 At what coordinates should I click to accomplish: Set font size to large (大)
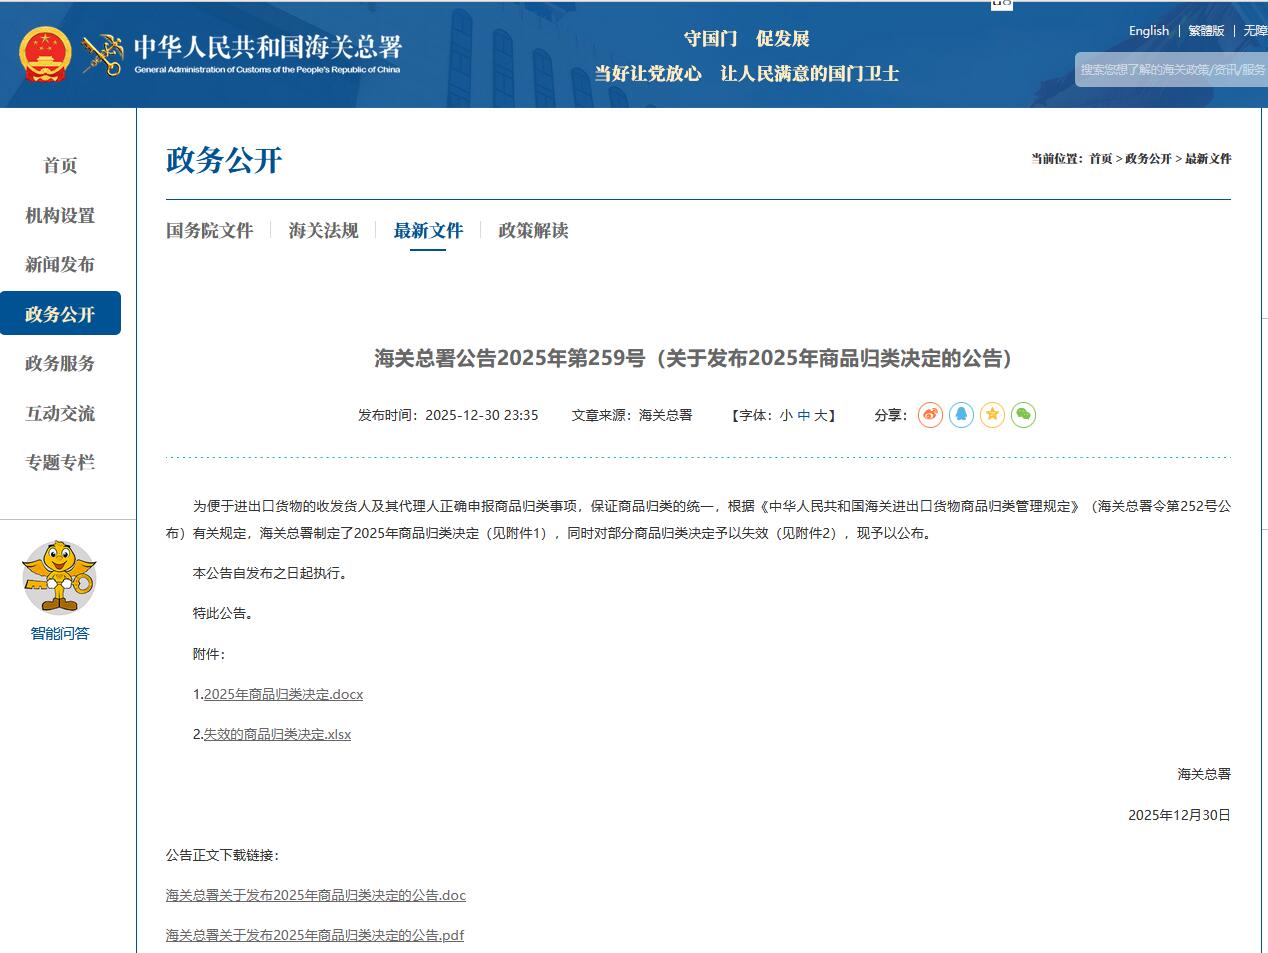tap(820, 415)
